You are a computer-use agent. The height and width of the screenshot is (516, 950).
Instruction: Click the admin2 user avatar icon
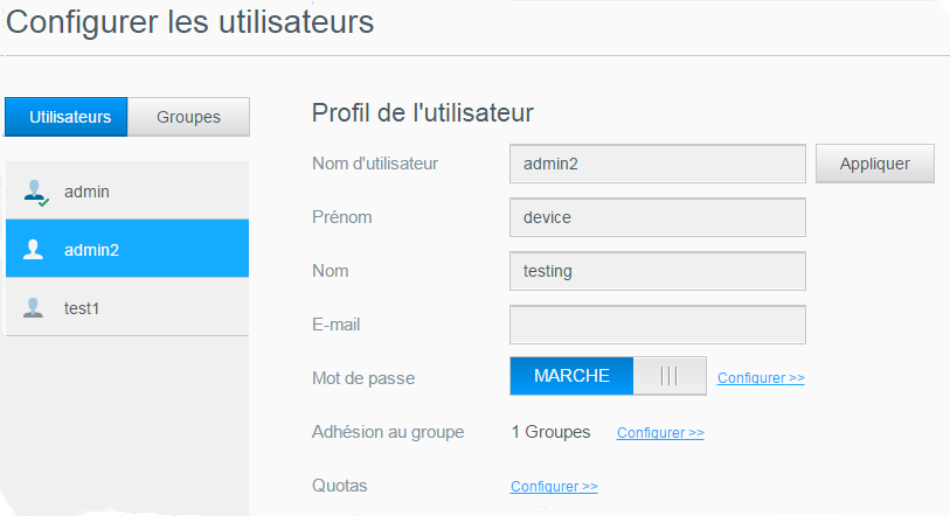click(34, 250)
